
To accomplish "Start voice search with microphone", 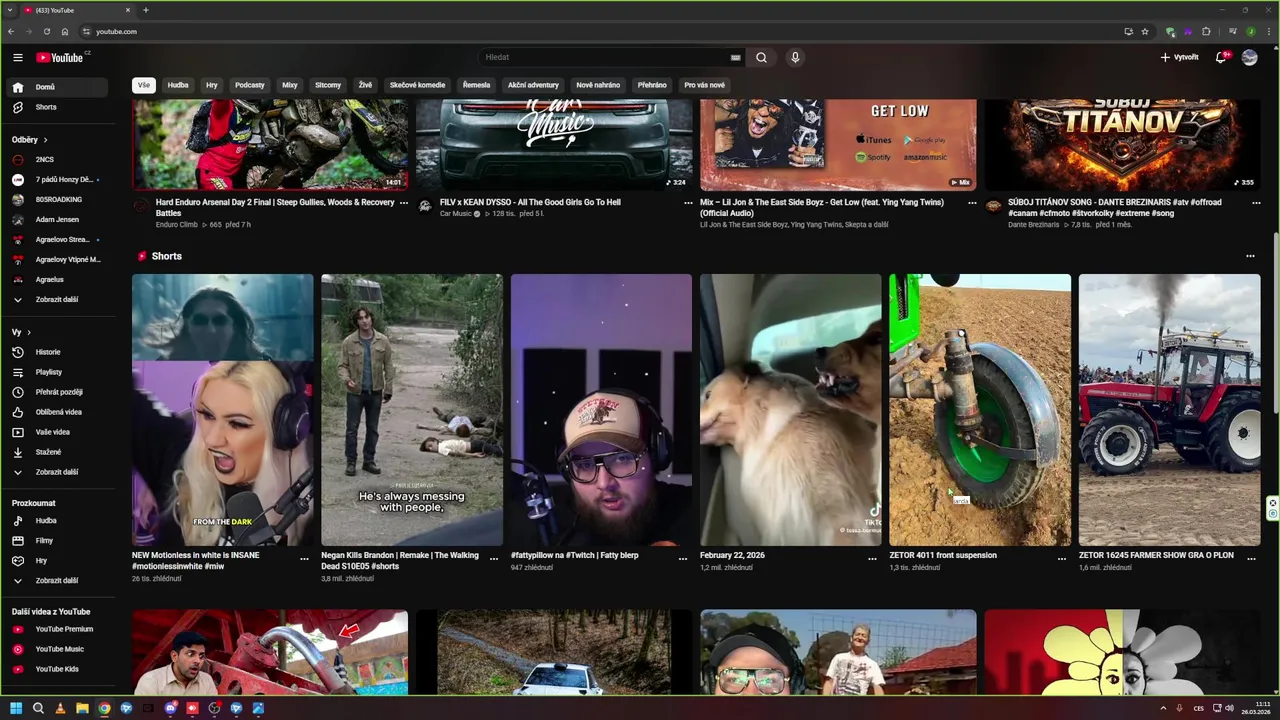I will 795,57.
